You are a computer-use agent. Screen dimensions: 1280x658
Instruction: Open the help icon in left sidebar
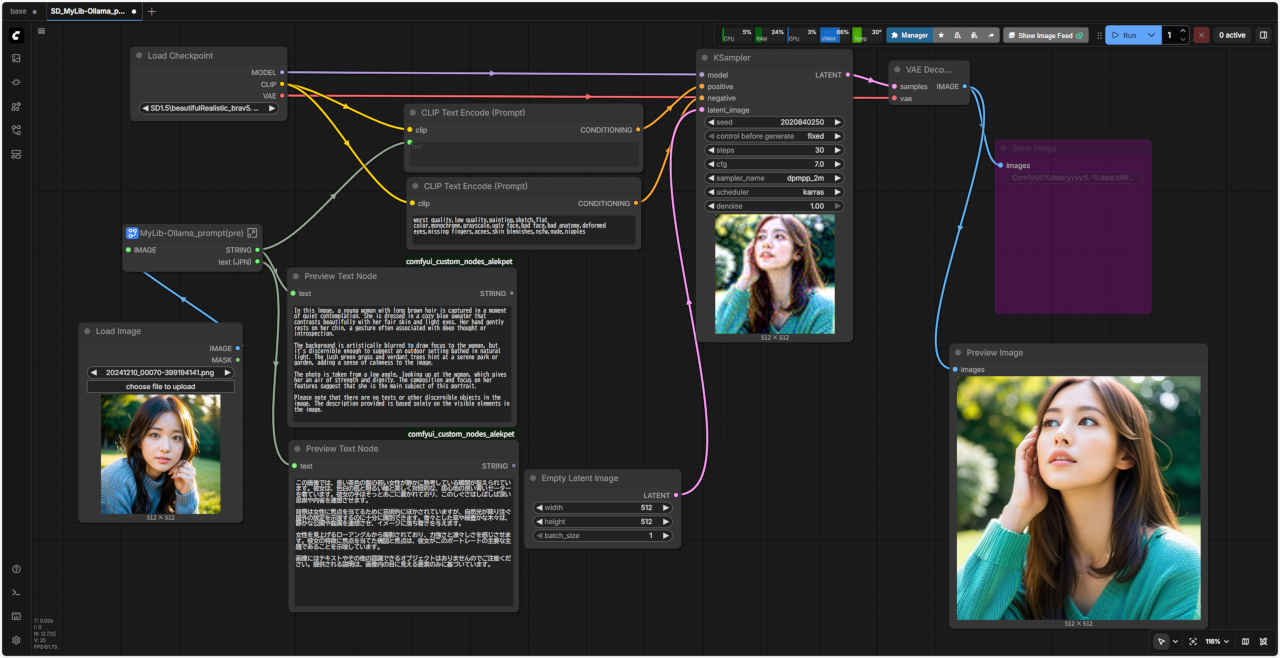pyautogui.click(x=16, y=569)
